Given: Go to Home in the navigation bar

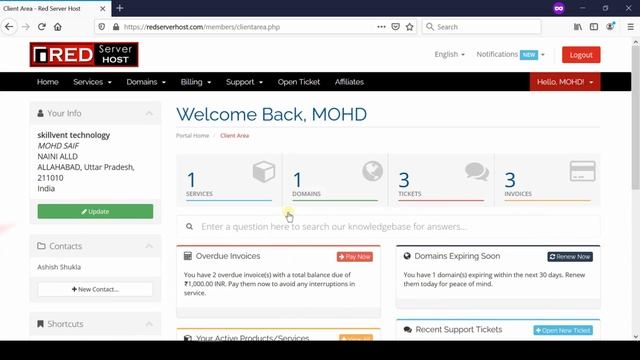Looking at the screenshot, I should point(48,82).
